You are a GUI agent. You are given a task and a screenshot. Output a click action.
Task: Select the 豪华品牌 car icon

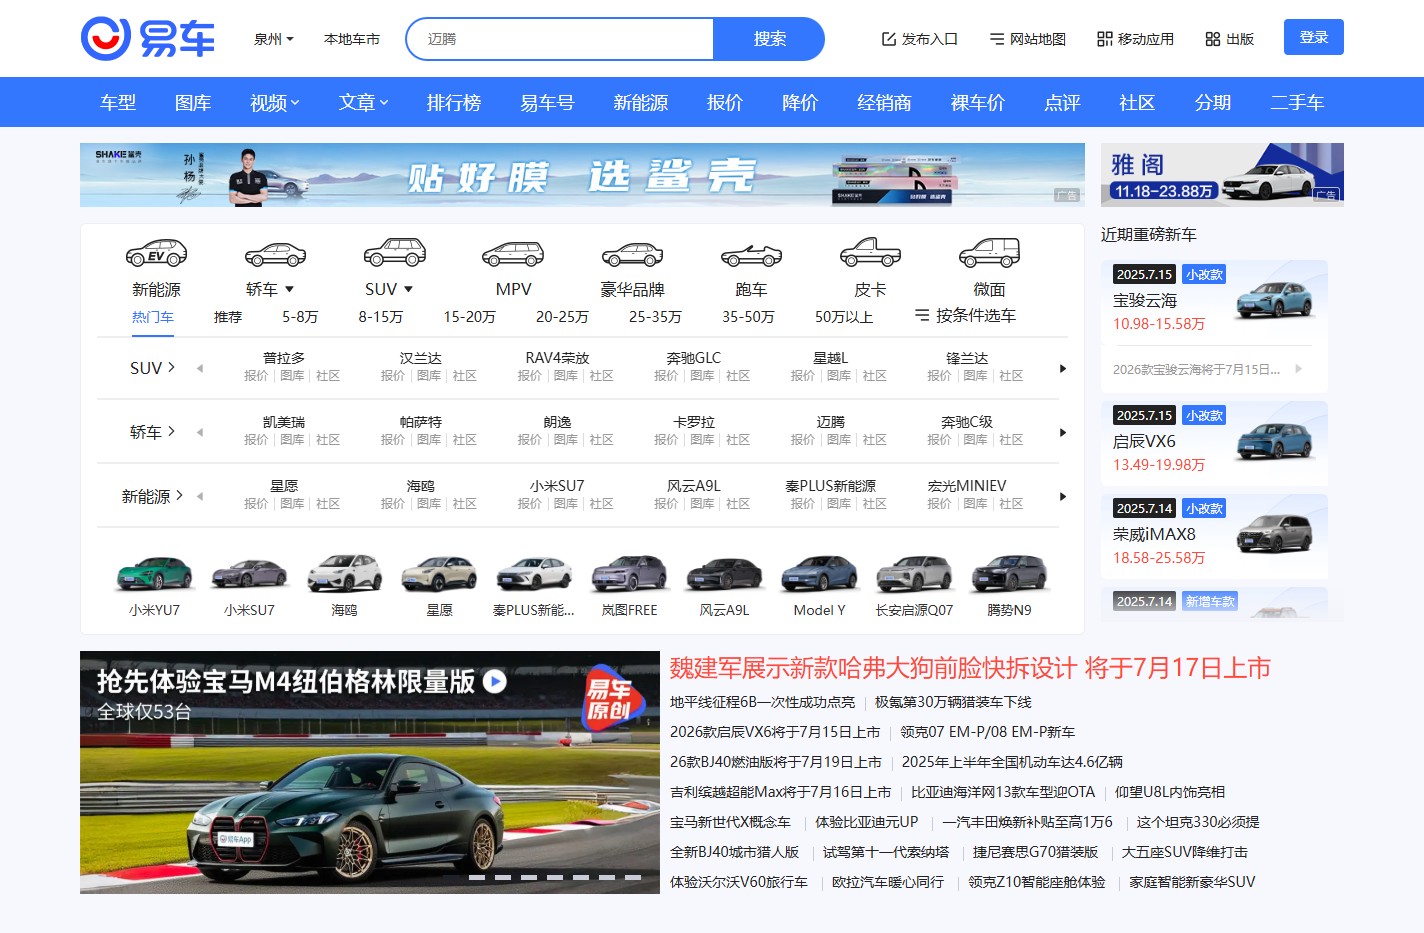coord(632,254)
